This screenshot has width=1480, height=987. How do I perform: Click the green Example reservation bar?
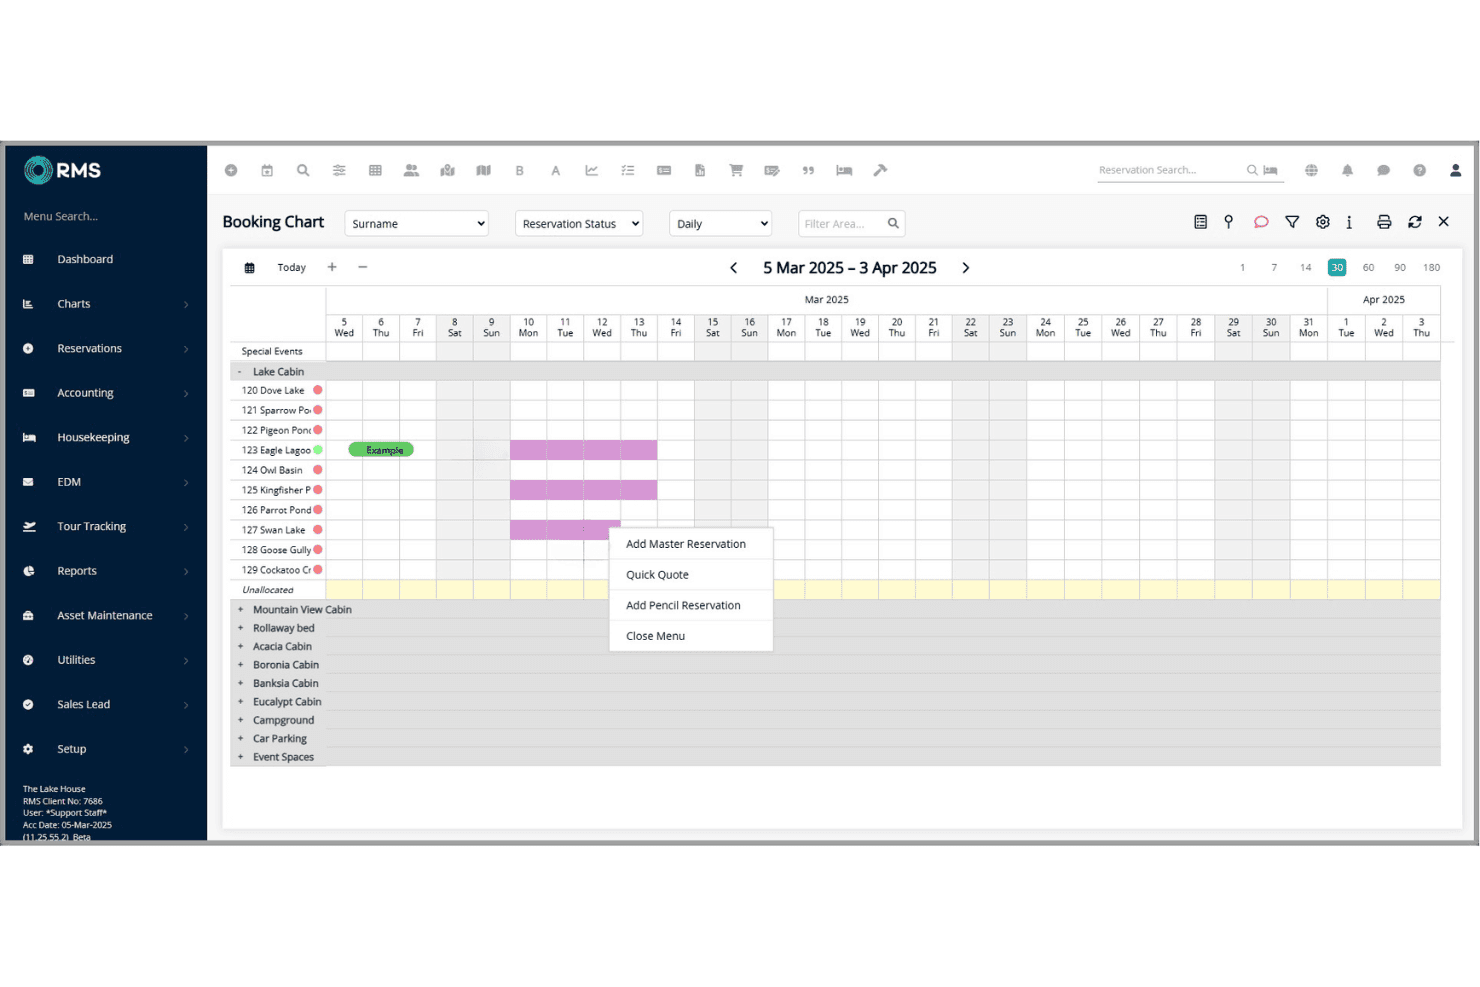click(381, 450)
